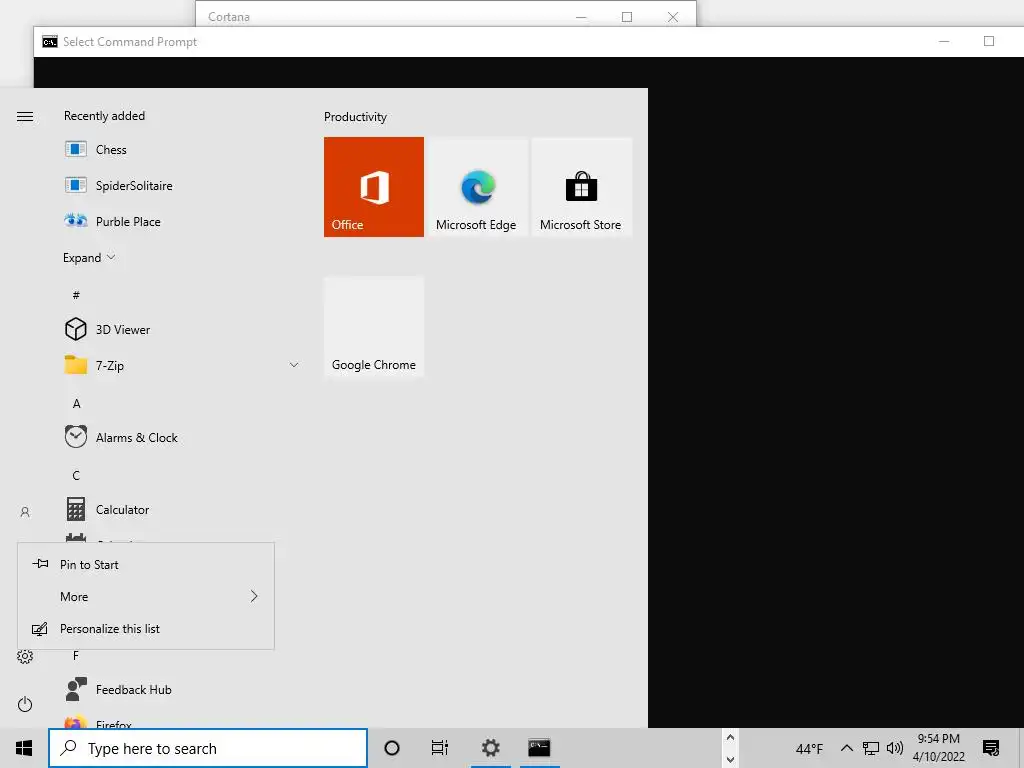This screenshot has width=1024, height=768.
Task: Open the 7-Zip folder icon
Action: (x=76, y=365)
